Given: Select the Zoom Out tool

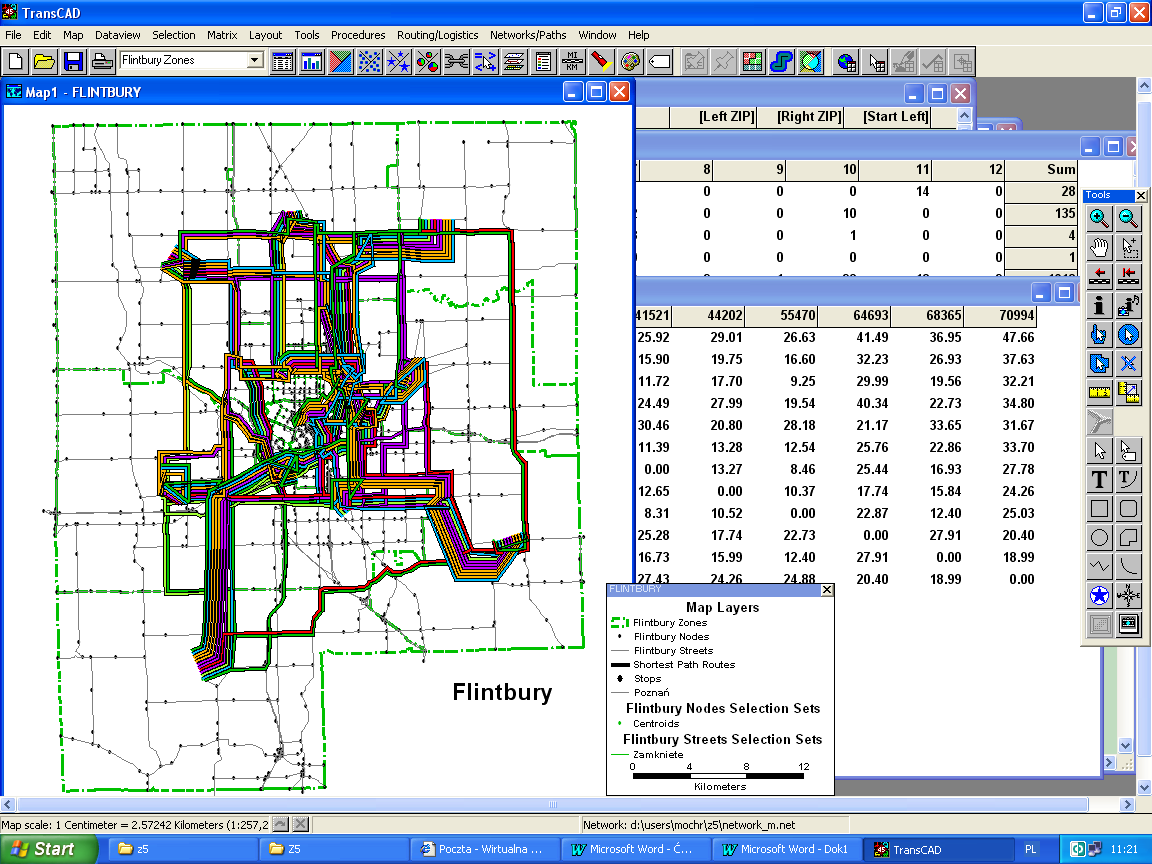Looking at the screenshot, I should pyautogui.click(x=1128, y=218).
